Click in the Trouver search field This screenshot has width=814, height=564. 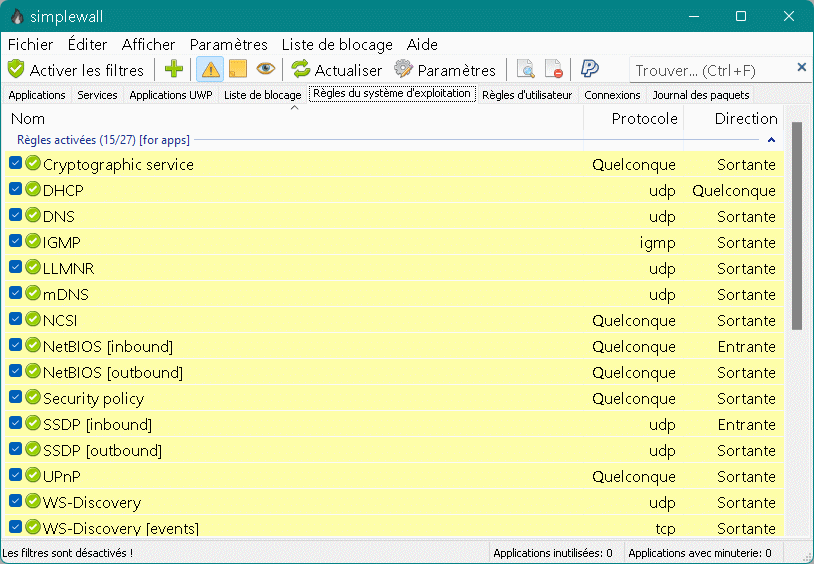coord(711,70)
